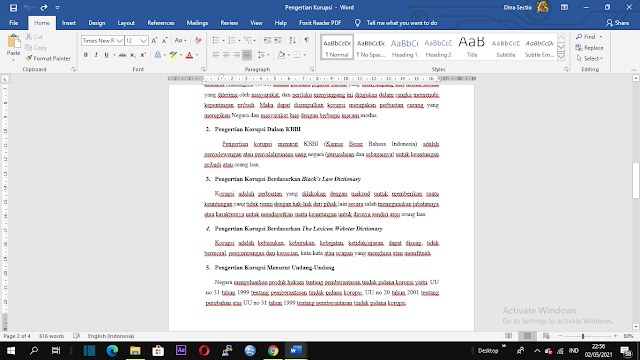This screenshot has height=360, width=640.
Task: Open File Explorer from taskbar
Action: 135,351
